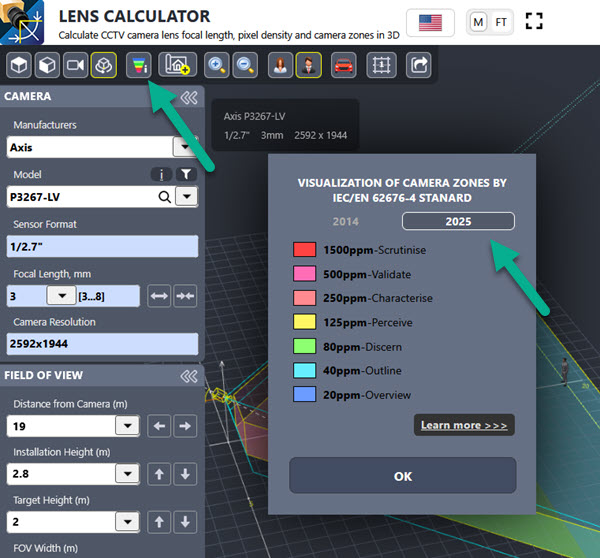Click the magenta 500ppm Validate swatch
The width and height of the screenshot is (600, 558).
(x=305, y=274)
